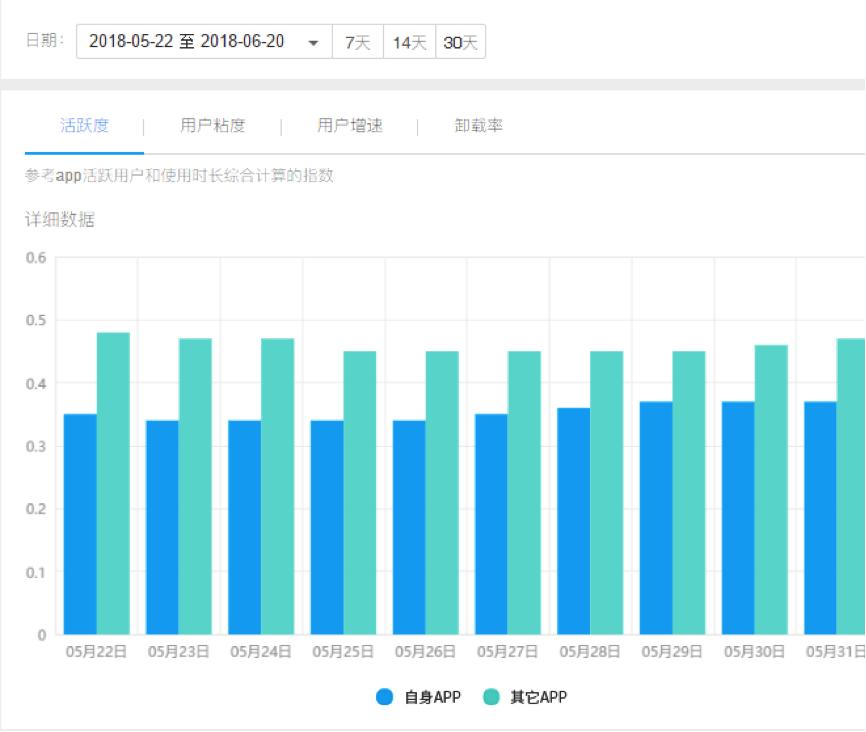Image resolution: width=866 pixels, height=732 pixels.
Task: Switch to the 活跃度 tab
Action: coord(84,126)
